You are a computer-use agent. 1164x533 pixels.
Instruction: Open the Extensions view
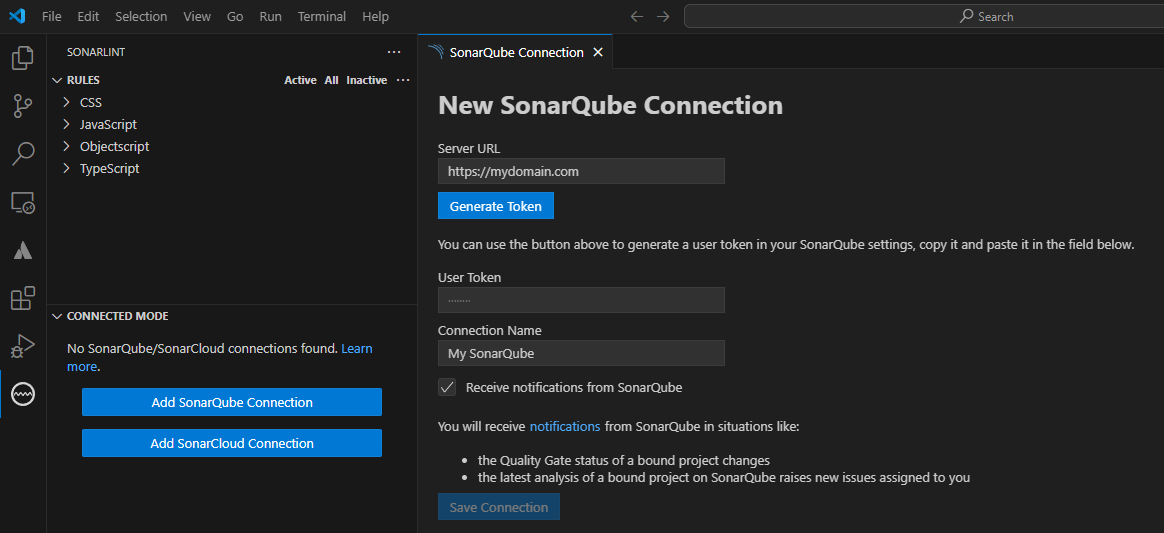coord(23,298)
